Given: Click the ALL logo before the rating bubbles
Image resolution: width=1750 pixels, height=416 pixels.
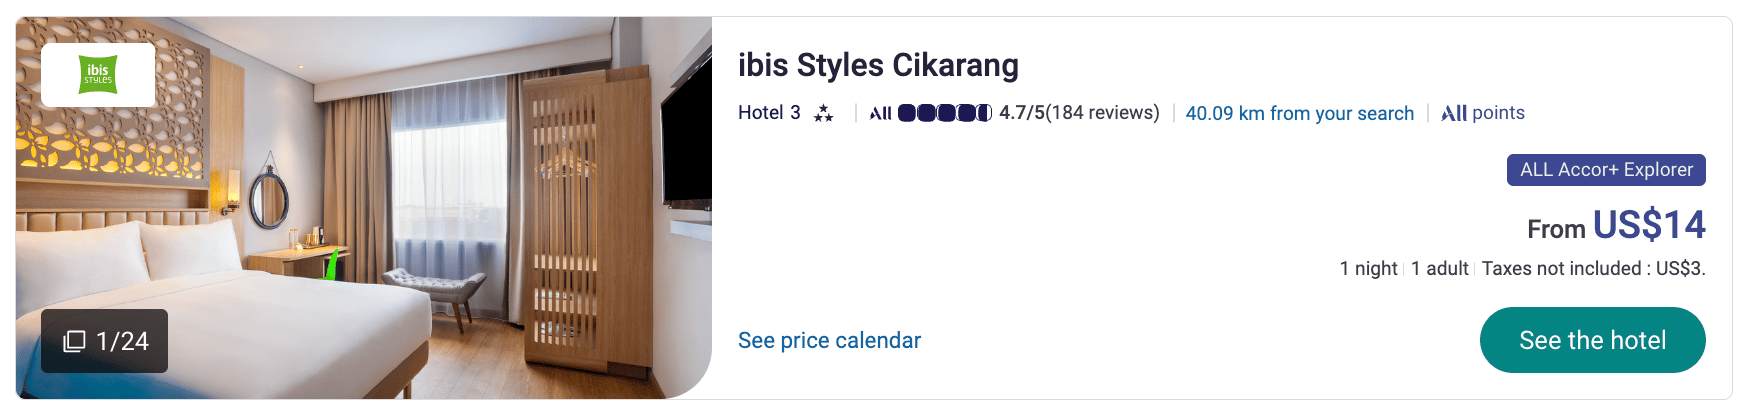Looking at the screenshot, I should point(880,113).
